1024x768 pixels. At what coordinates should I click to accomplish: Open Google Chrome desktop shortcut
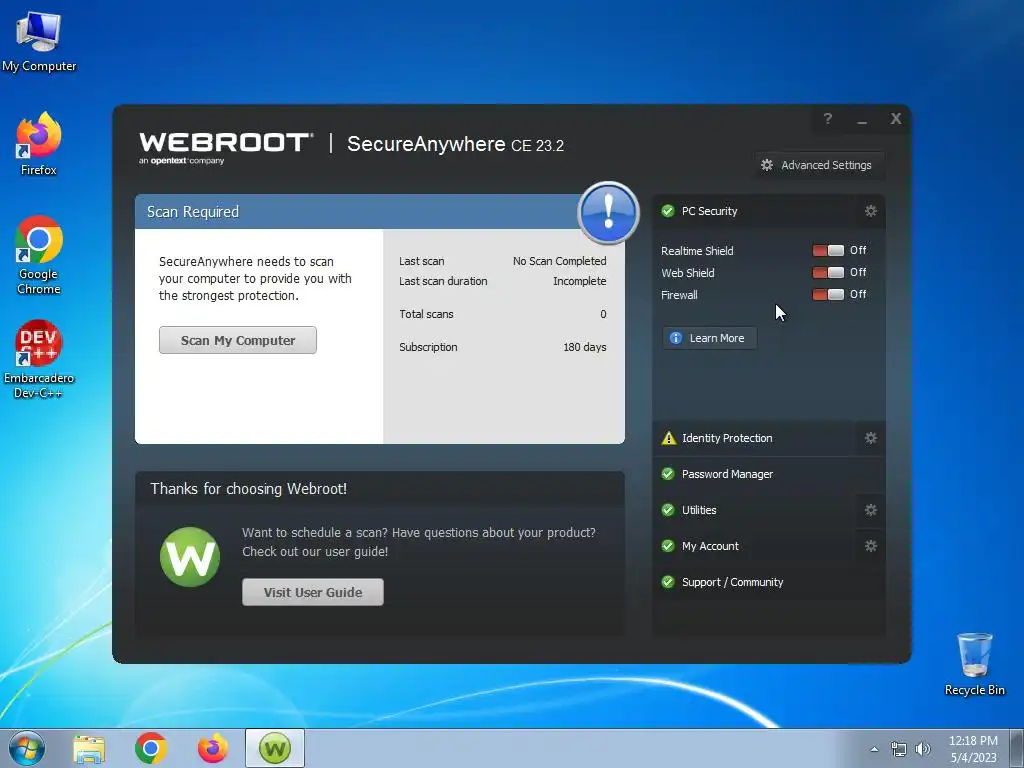tap(39, 255)
